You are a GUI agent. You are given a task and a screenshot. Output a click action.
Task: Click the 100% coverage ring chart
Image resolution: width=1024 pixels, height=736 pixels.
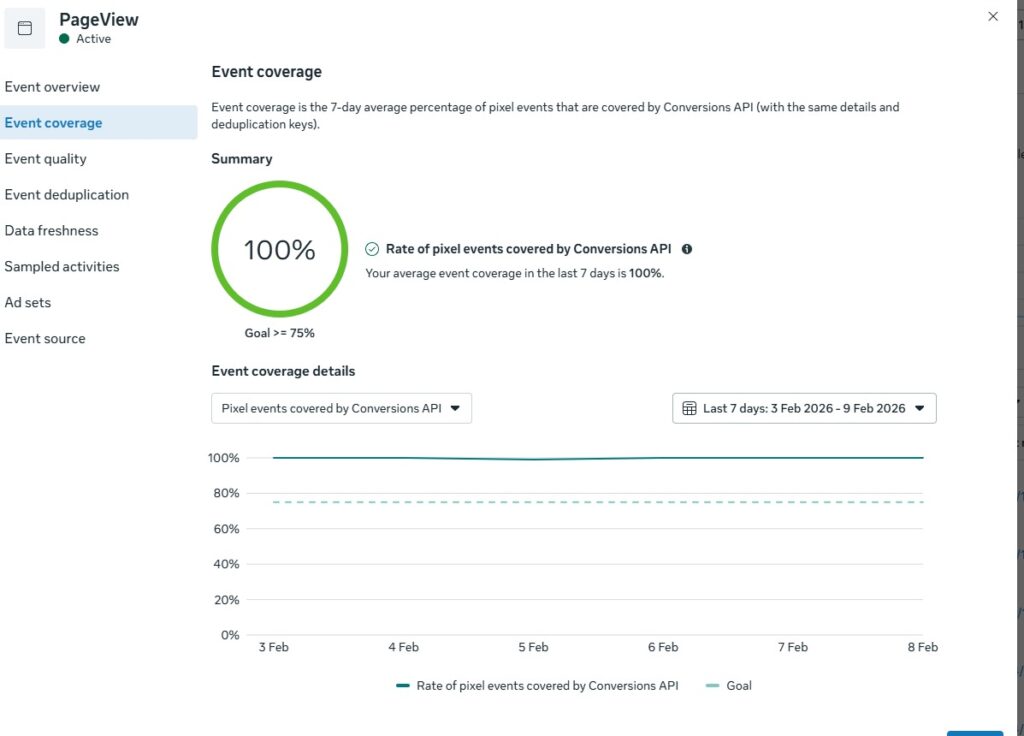pyautogui.click(x=280, y=249)
